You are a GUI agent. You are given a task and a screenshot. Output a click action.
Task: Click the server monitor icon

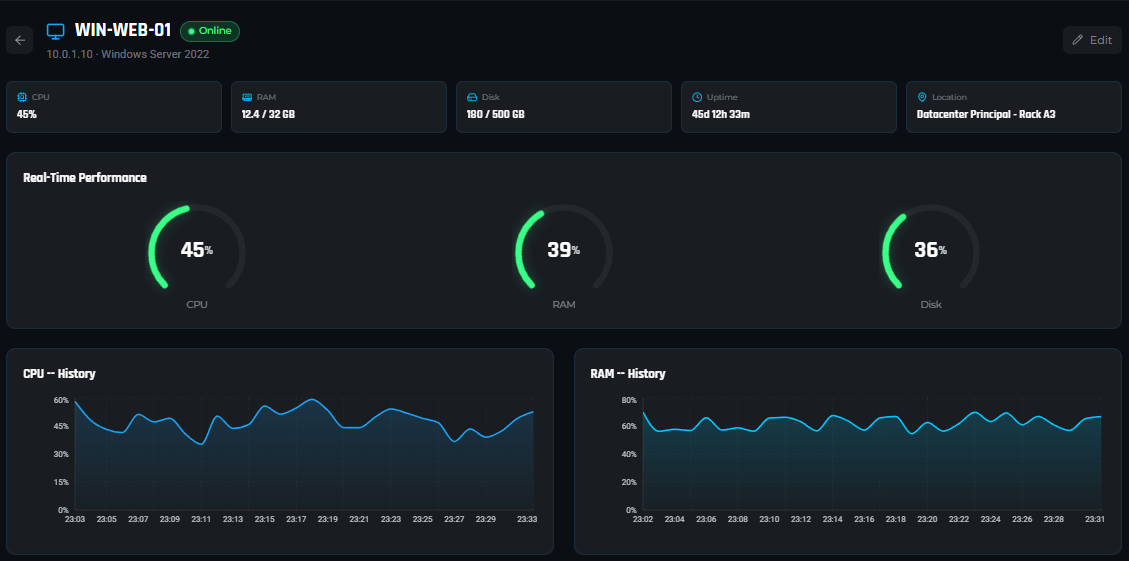(x=56, y=32)
